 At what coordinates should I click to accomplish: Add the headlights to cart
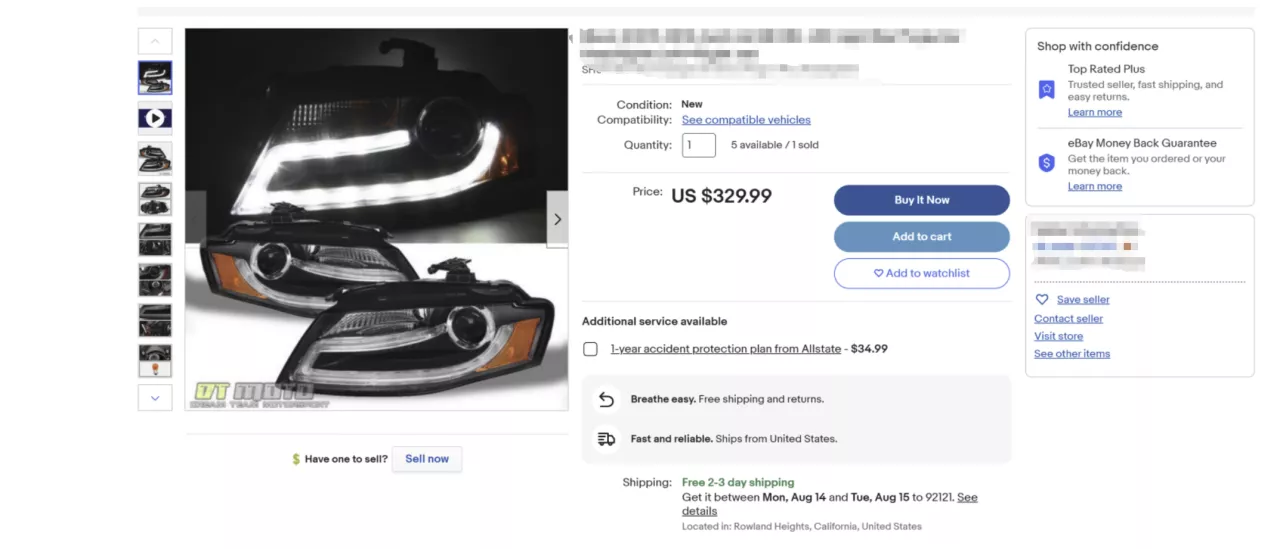(921, 237)
